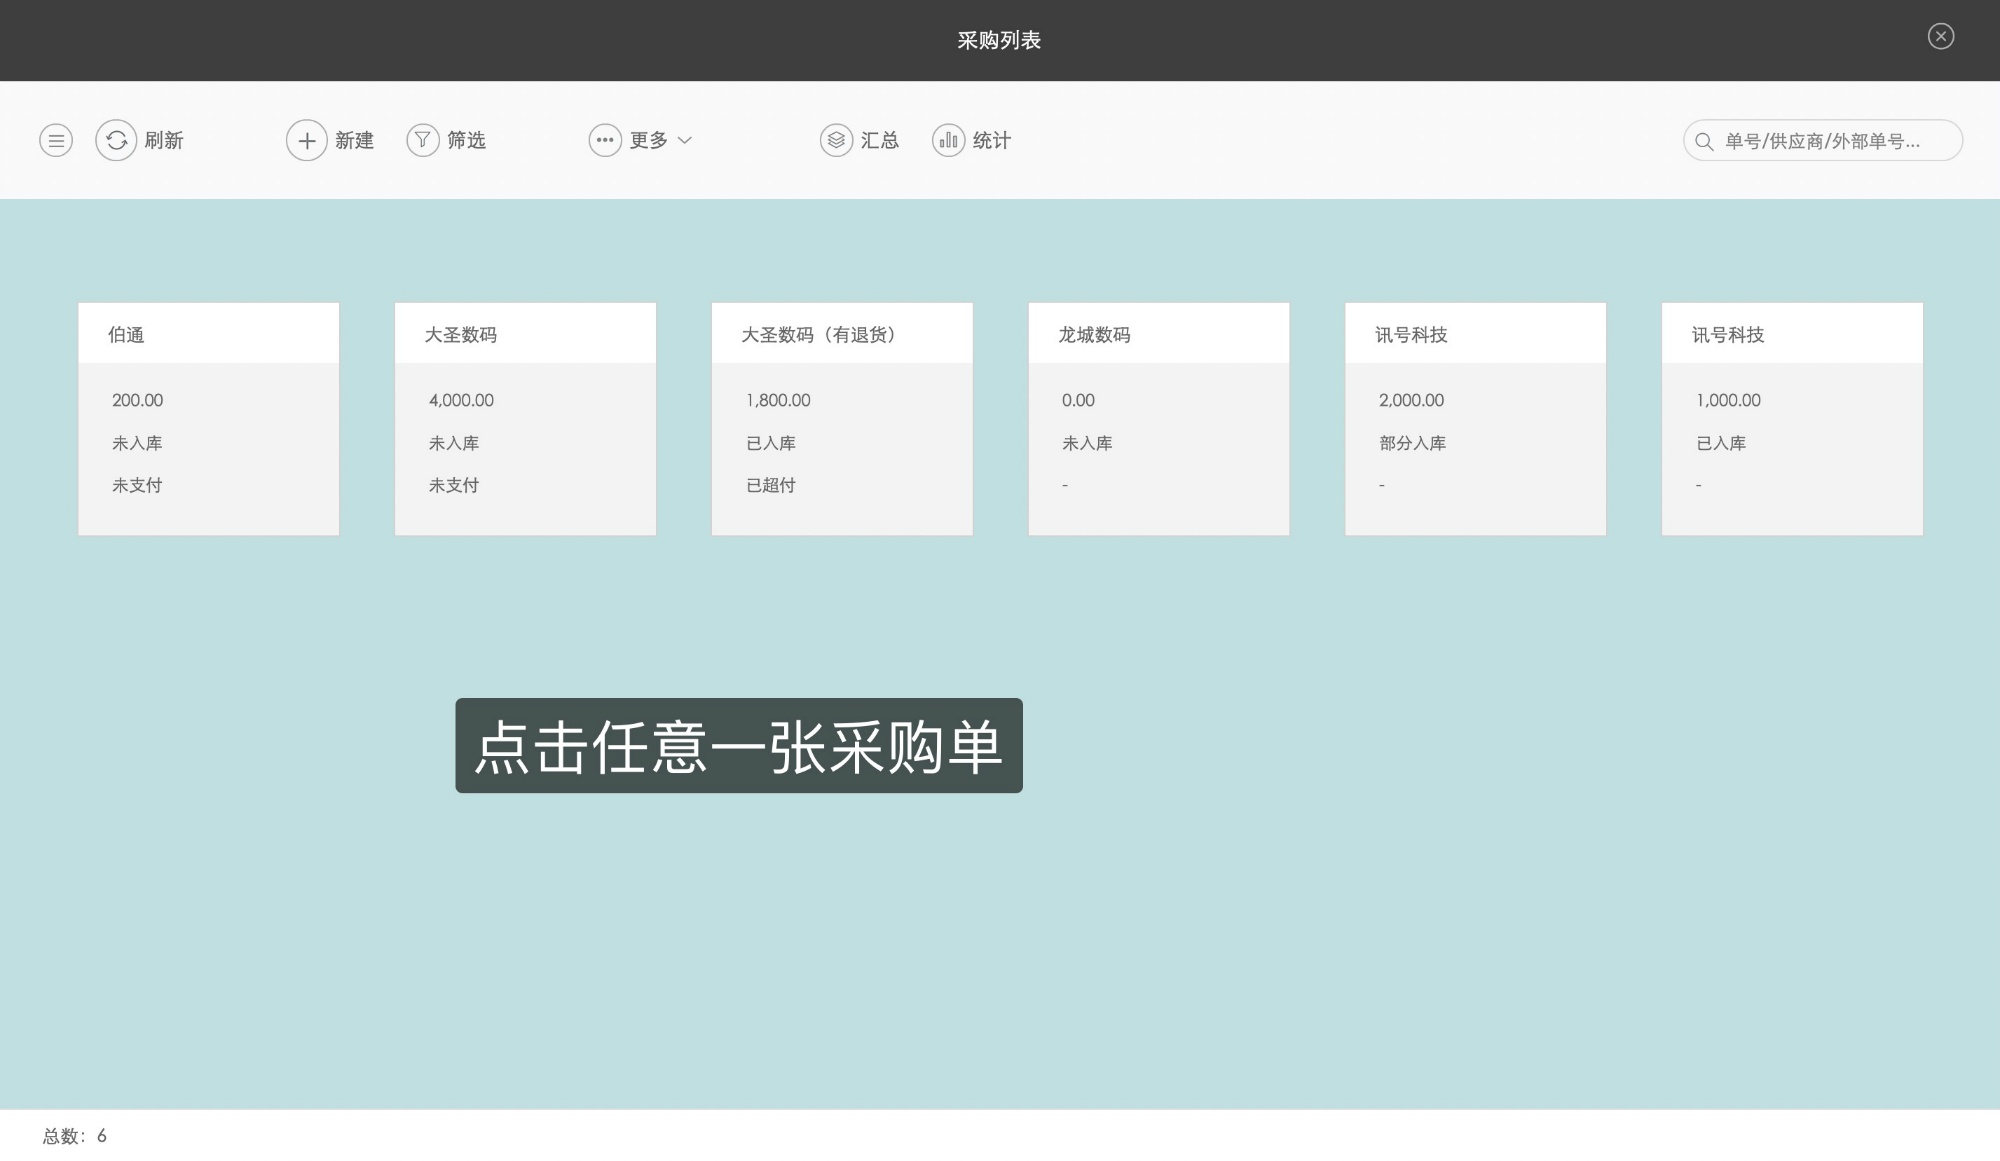Close the 采购列表 window
Screen dimensions: 2000x1161
1940,37
